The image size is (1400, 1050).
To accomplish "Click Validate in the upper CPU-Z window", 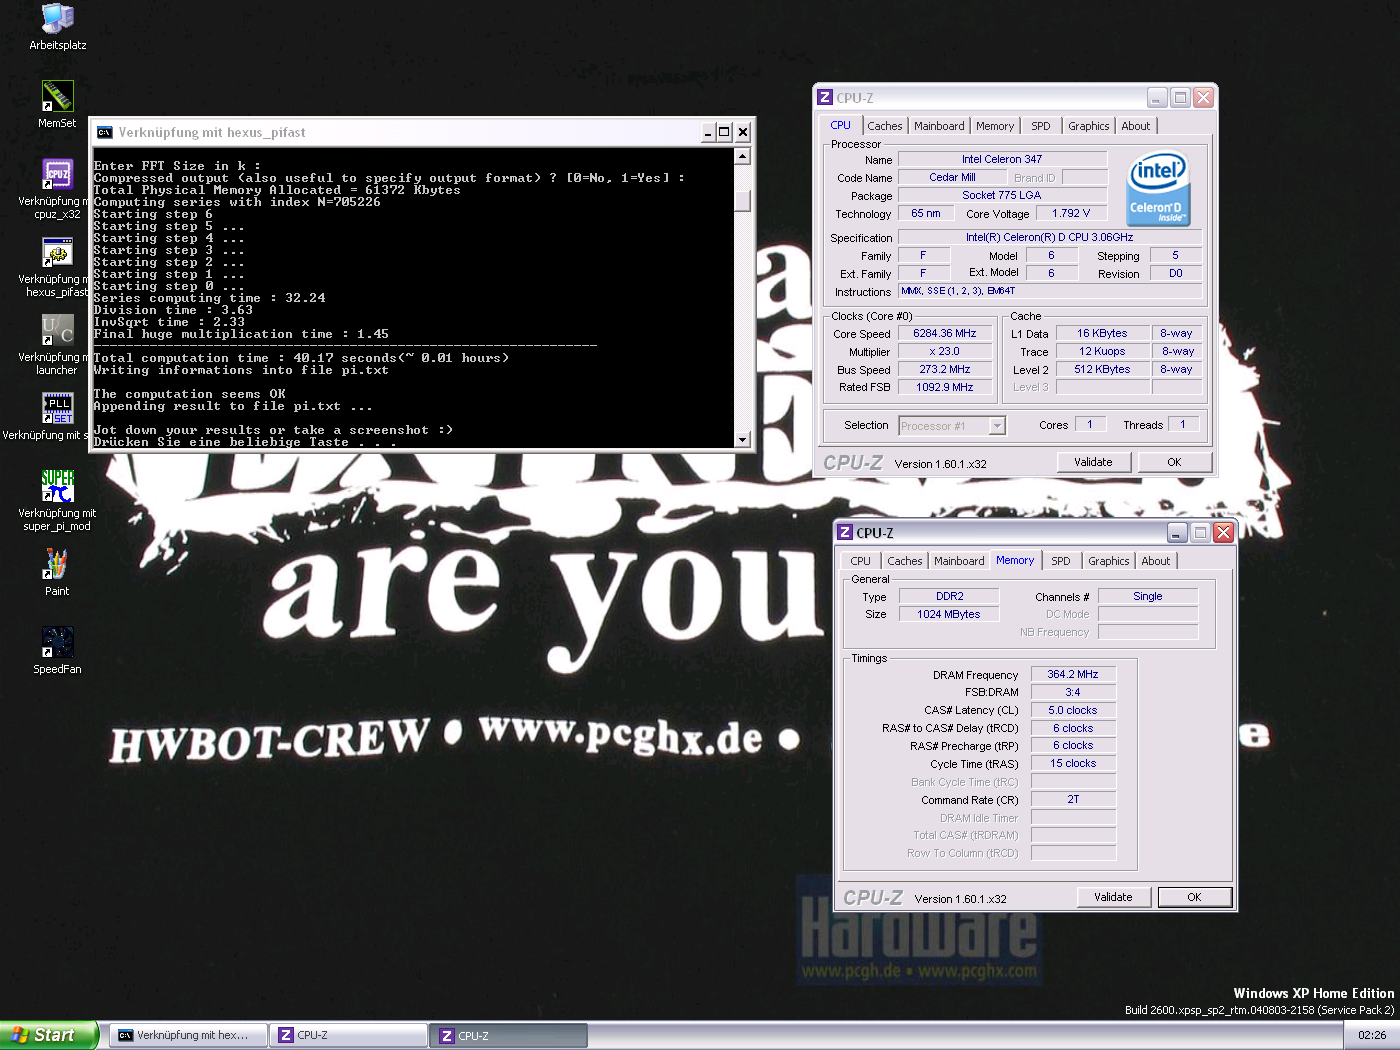I will click(x=1093, y=462).
